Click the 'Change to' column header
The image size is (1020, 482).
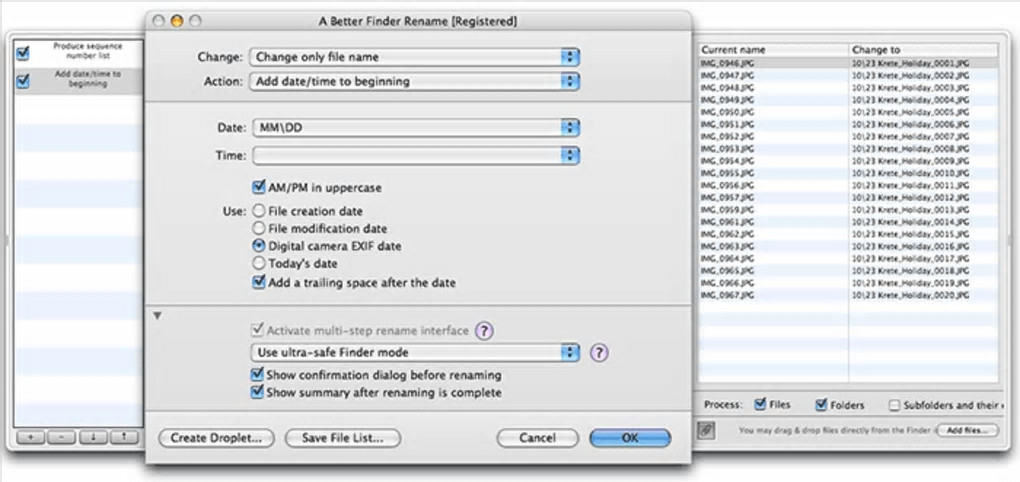tap(922, 49)
